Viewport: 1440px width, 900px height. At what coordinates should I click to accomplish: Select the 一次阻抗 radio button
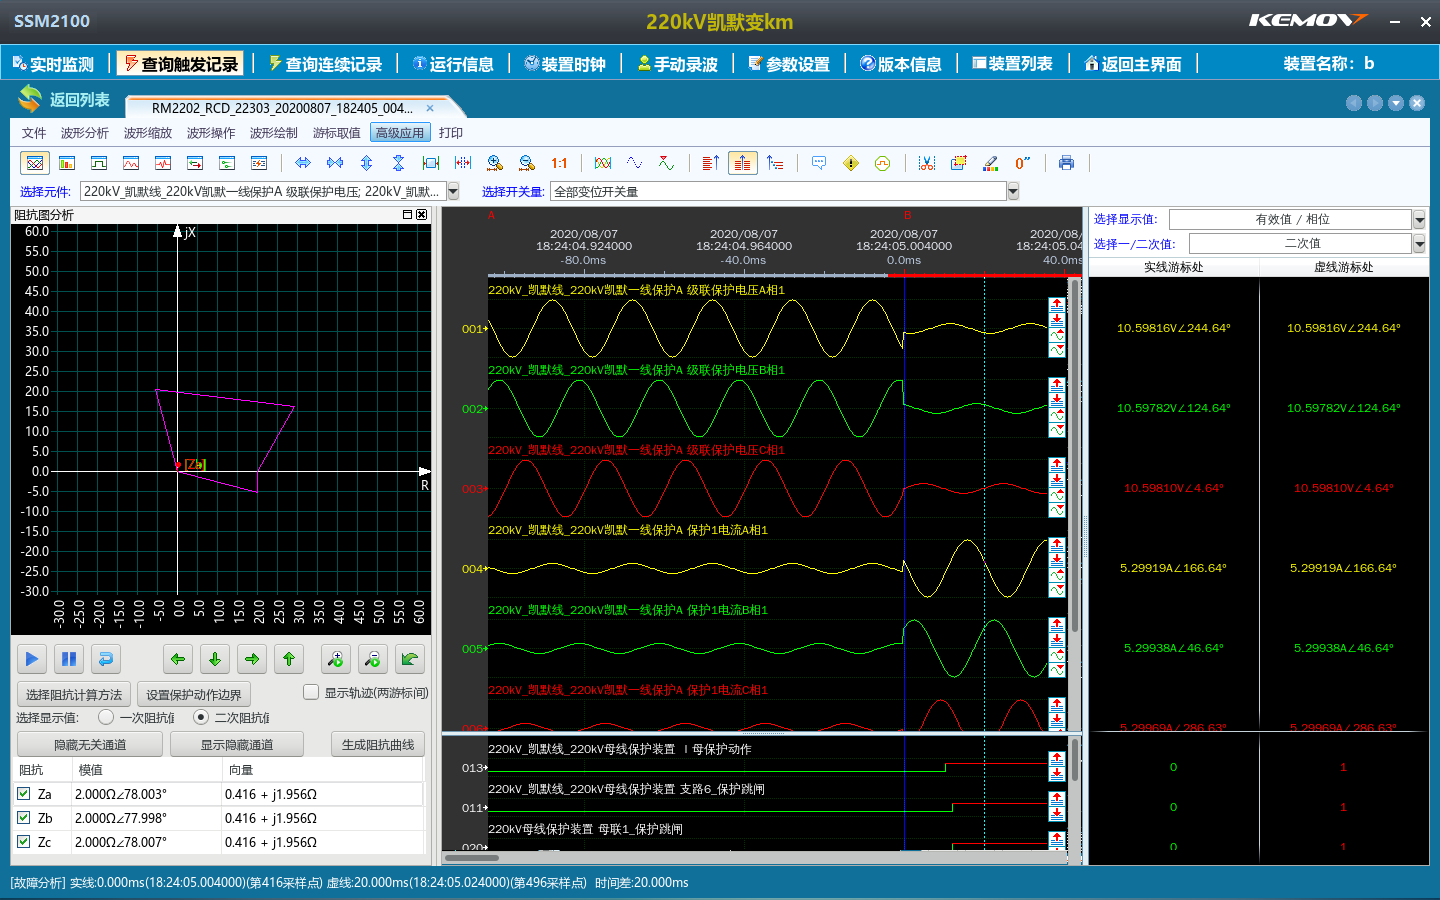pos(106,717)
